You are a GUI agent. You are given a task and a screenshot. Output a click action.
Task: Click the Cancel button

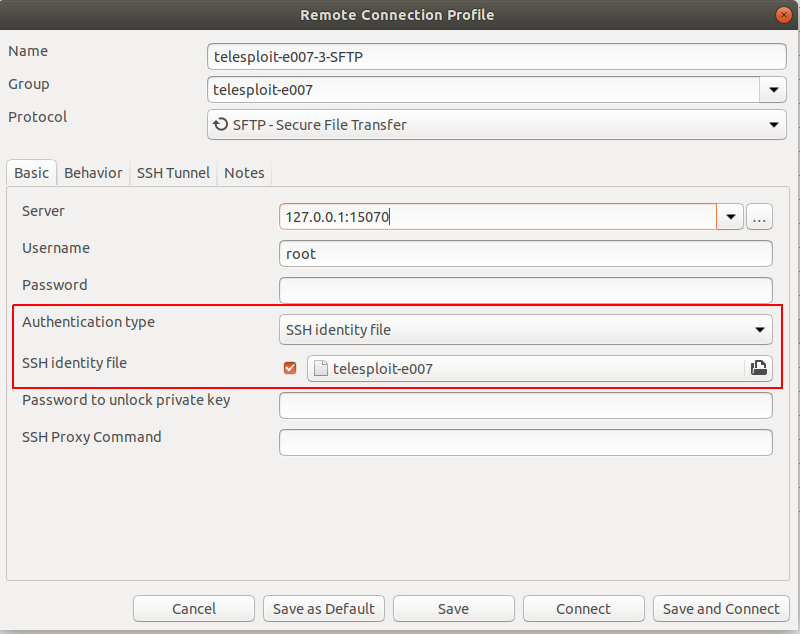point(194,608)
